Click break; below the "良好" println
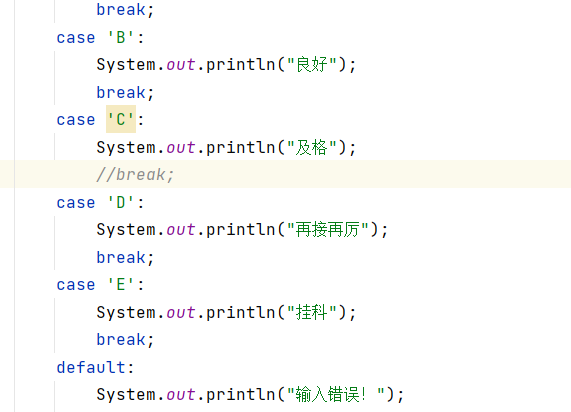This screenshot has height=412, width=571. tap(125, 92)
